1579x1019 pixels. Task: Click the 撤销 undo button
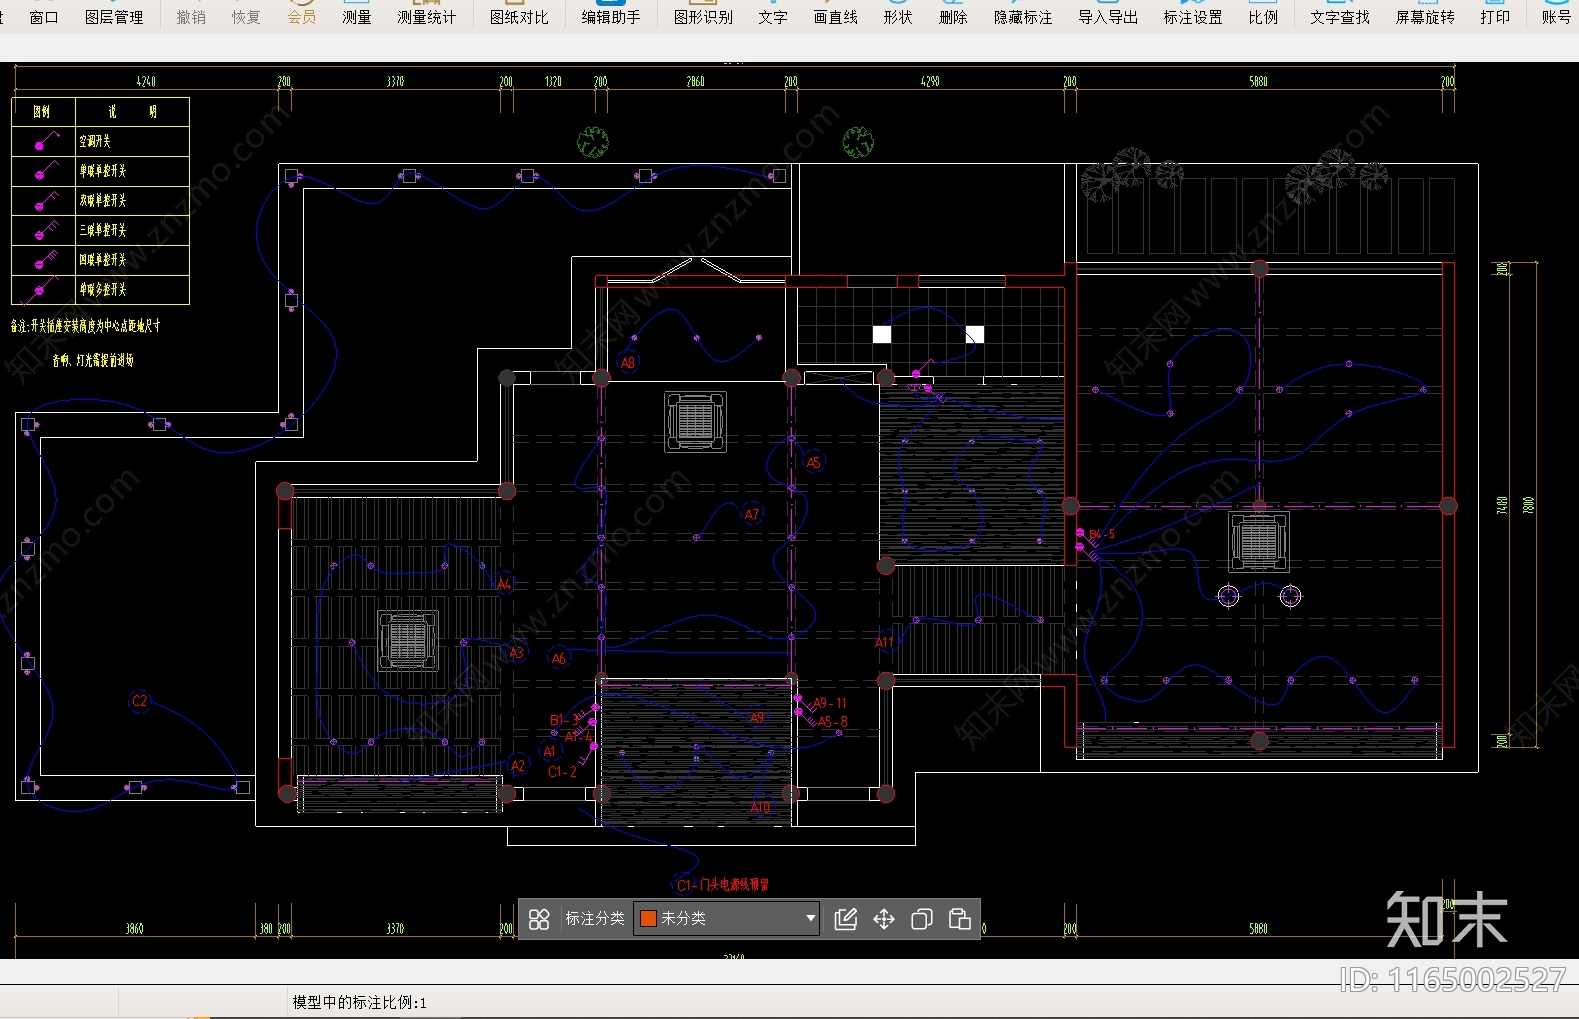pyautogui.click(x=191, y=17)
